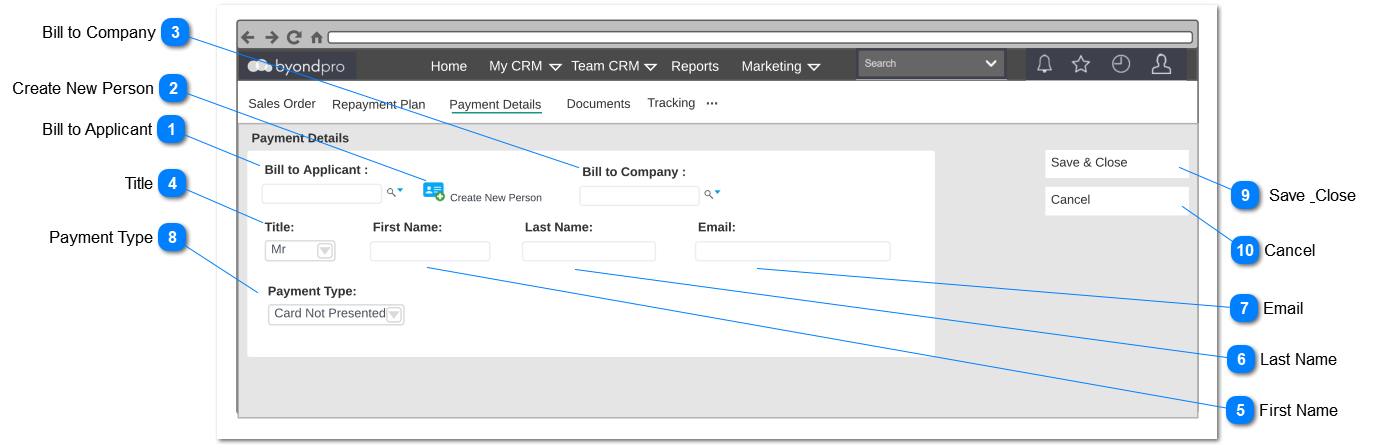Click the Save & Close button
The height and width of the screenshot is (448, 1378).
click(1117, 163)
